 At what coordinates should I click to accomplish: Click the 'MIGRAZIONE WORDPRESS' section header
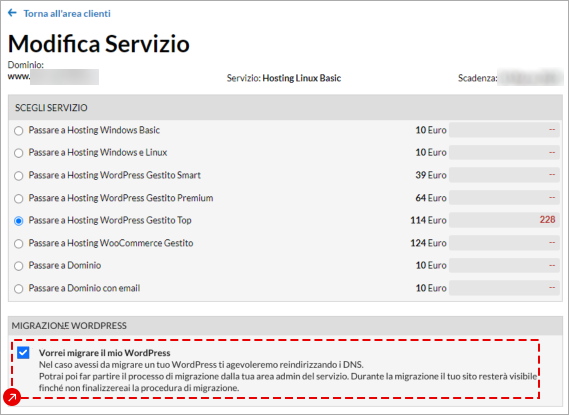(285, 325)
